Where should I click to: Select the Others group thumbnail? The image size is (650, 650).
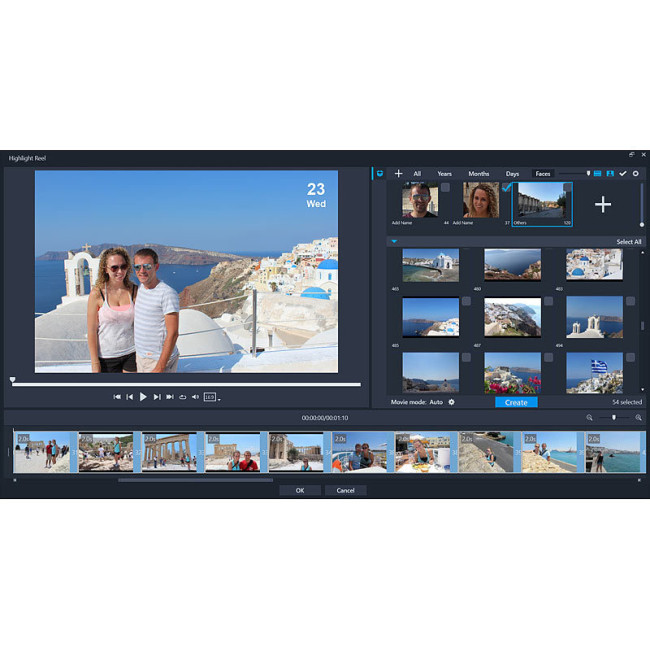(542, 204)
